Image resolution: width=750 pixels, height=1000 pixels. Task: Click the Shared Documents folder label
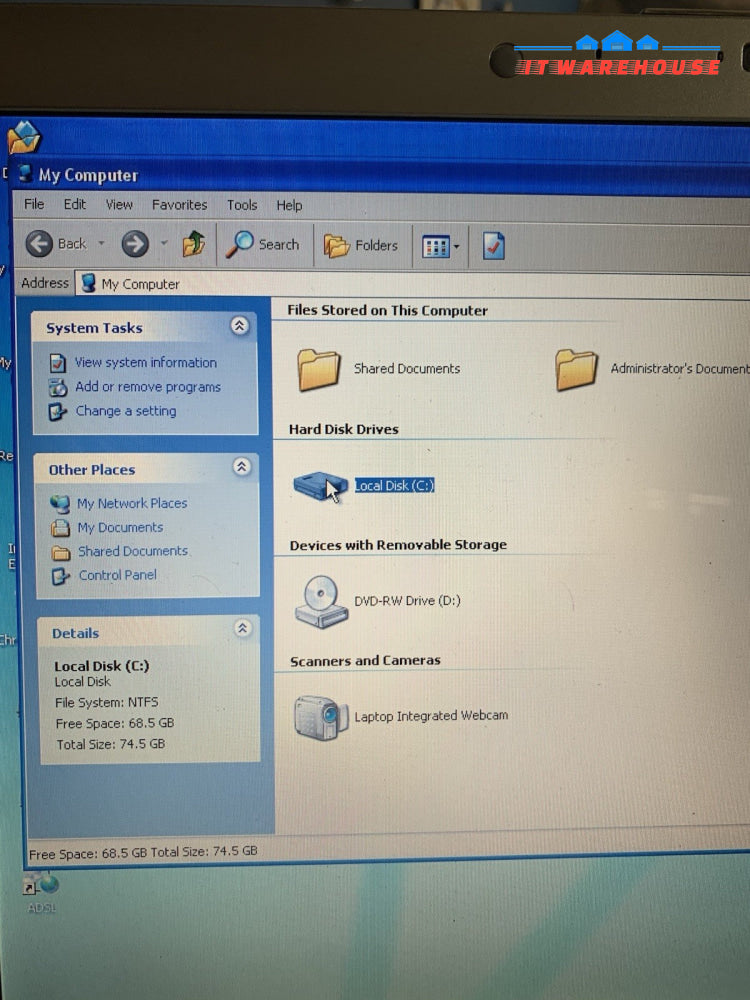(x=407, y=368)
